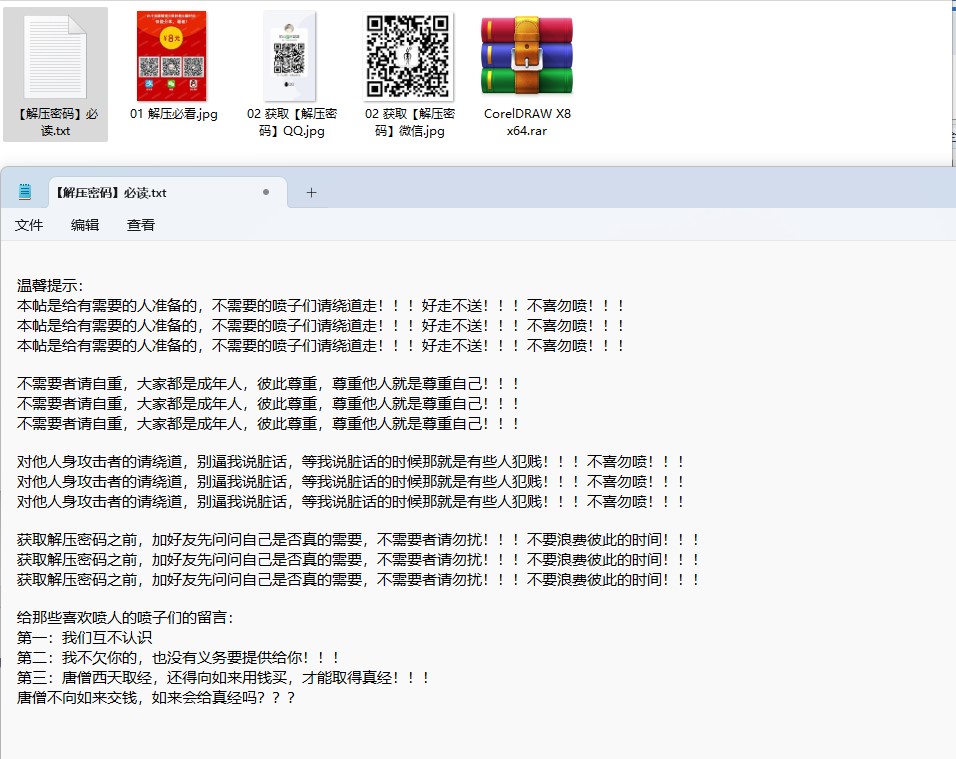Open the 编辑 menu
956x759 pixels.
[85, 225]
